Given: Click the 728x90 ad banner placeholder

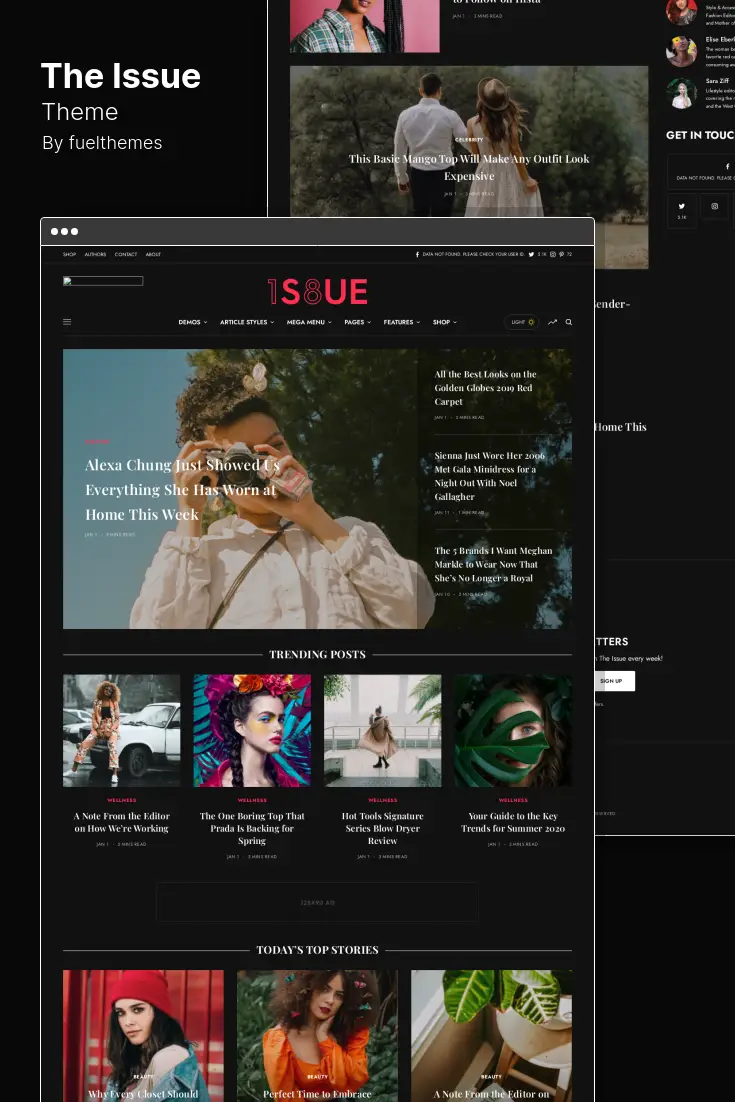Looking at the screenshot, I should pos(318,902).
